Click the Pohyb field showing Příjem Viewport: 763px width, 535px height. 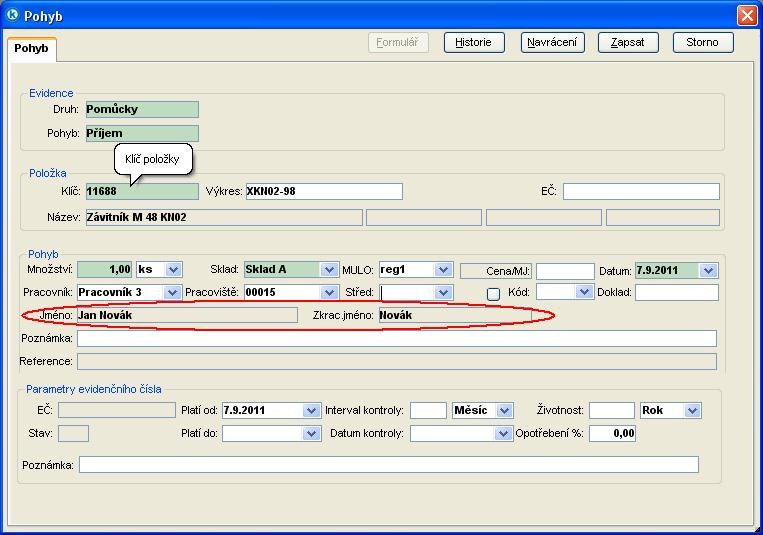(x=142, y=133)
